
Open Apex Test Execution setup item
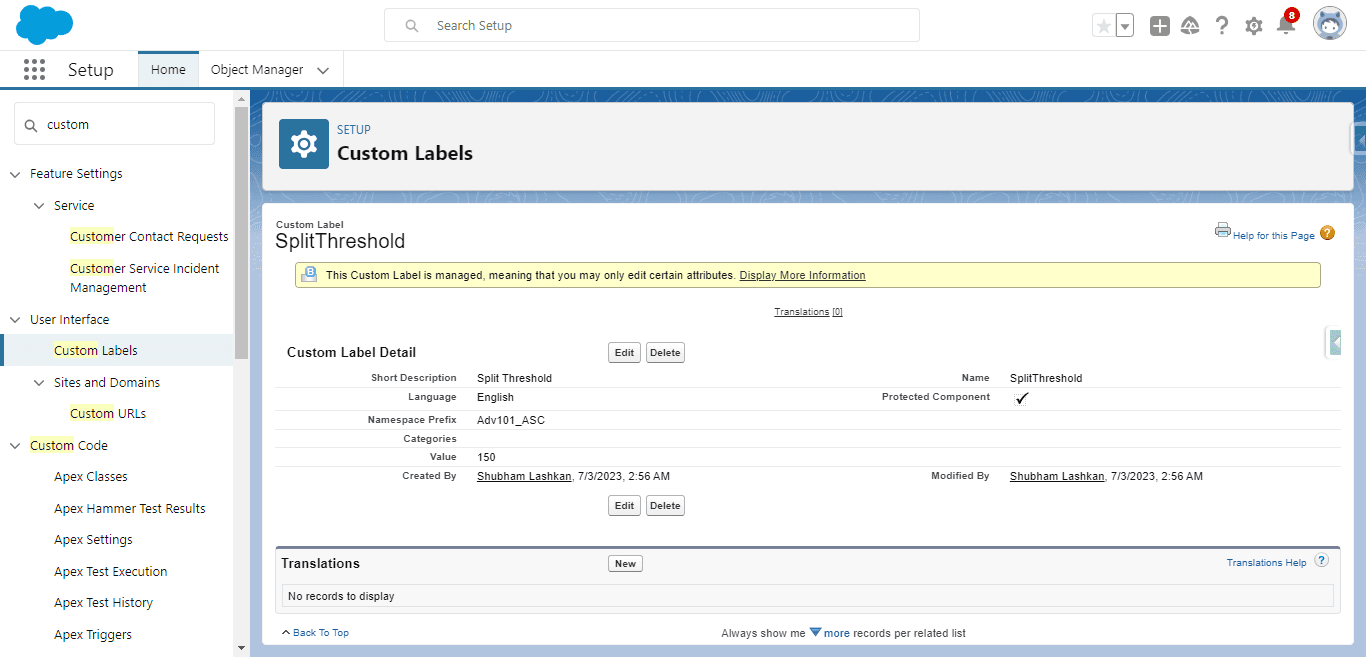(x=111, y=572)
